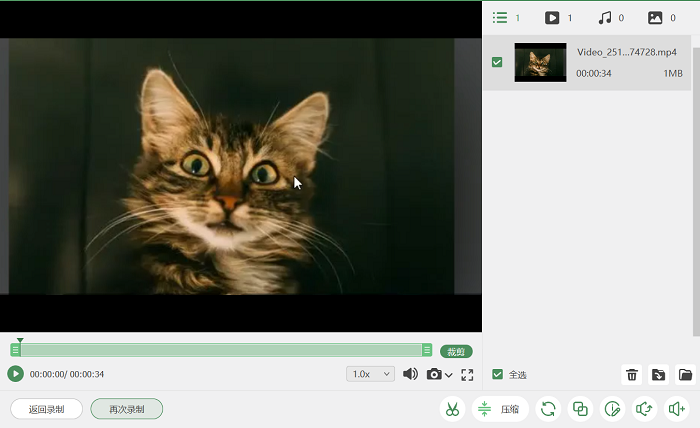Expand the camera snapshot options arrow
This screenshot has height=428, width=700.
tap(449, 375)
